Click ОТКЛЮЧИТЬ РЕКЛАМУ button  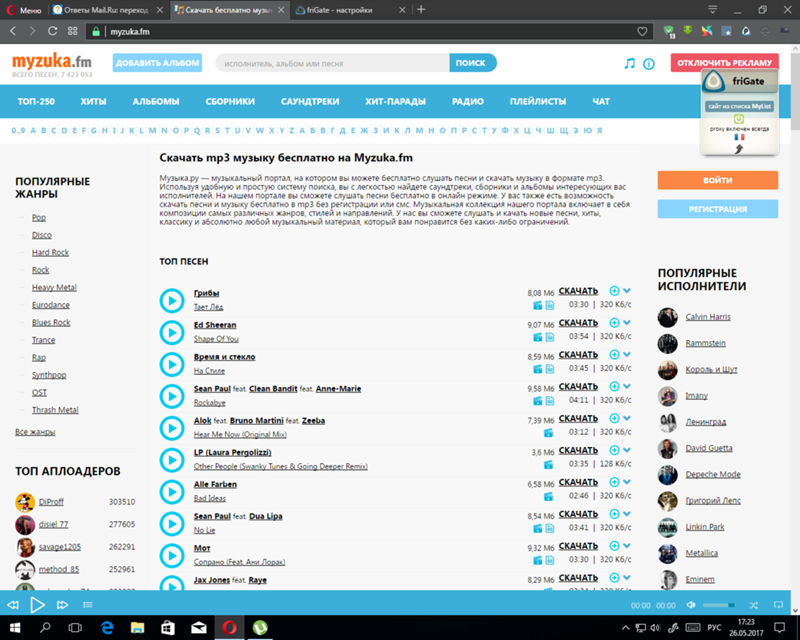[724, 62]
